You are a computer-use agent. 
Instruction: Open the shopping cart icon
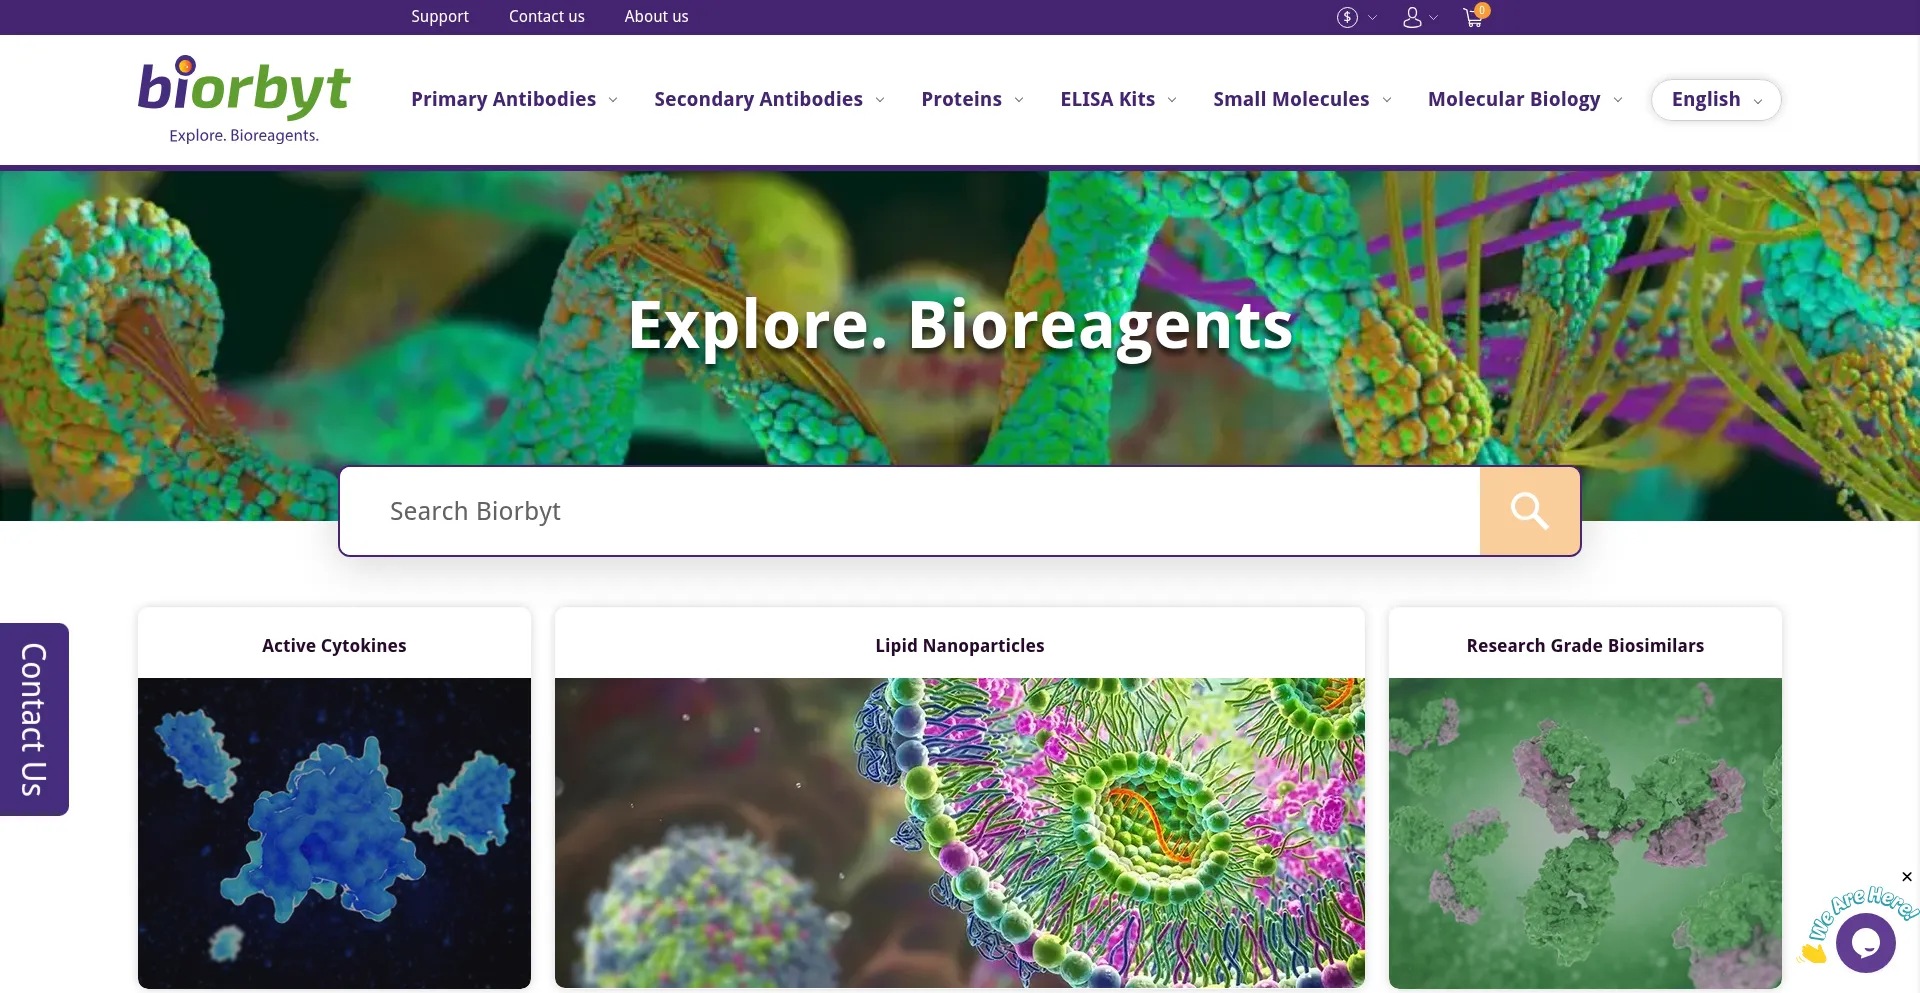[1475, 15]
